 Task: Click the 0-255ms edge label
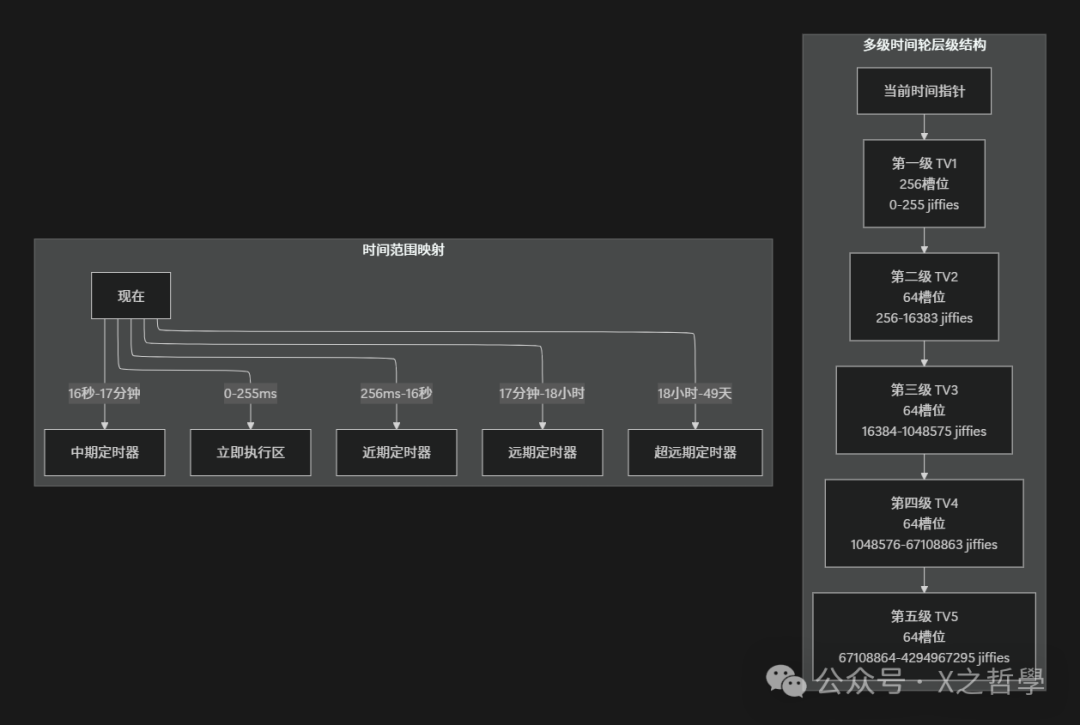tap(250, 393)
